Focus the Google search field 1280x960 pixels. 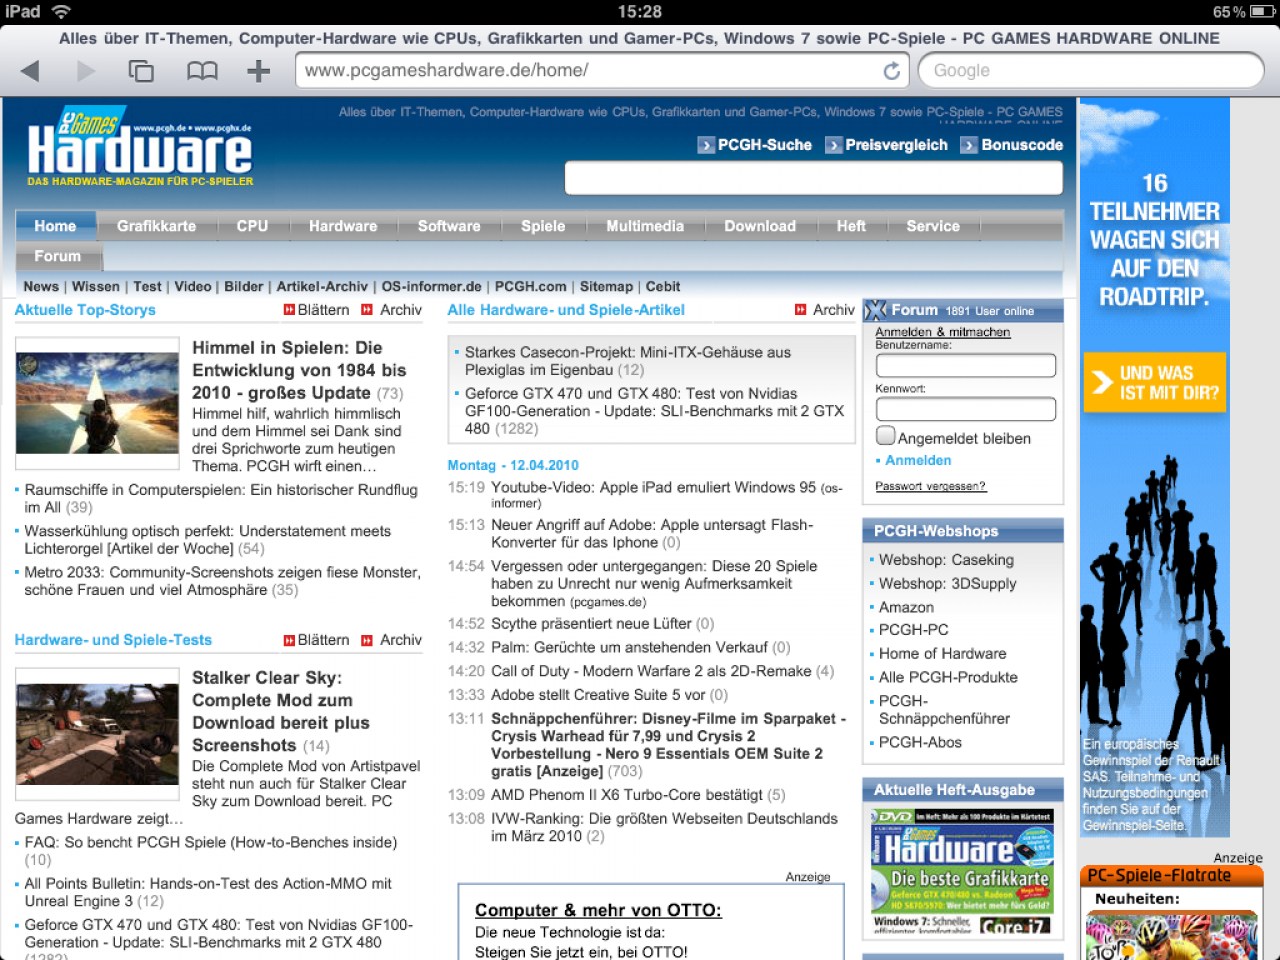pos(1092,71)
